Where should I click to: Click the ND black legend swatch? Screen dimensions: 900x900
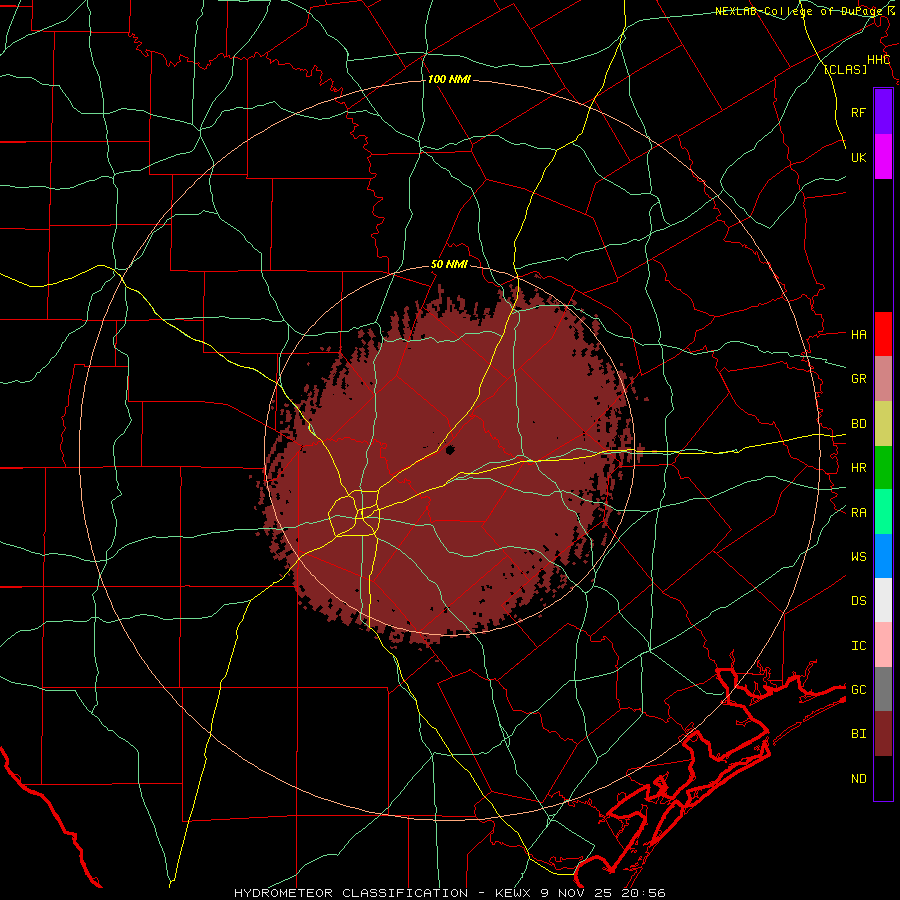(x=883, y=778)
